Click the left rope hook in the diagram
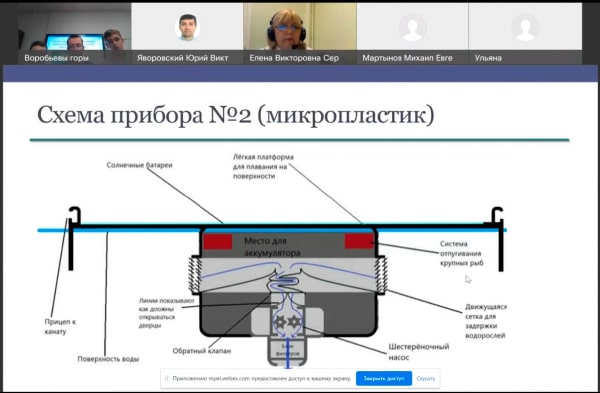The image size is (600, 393). pos(74,215)
